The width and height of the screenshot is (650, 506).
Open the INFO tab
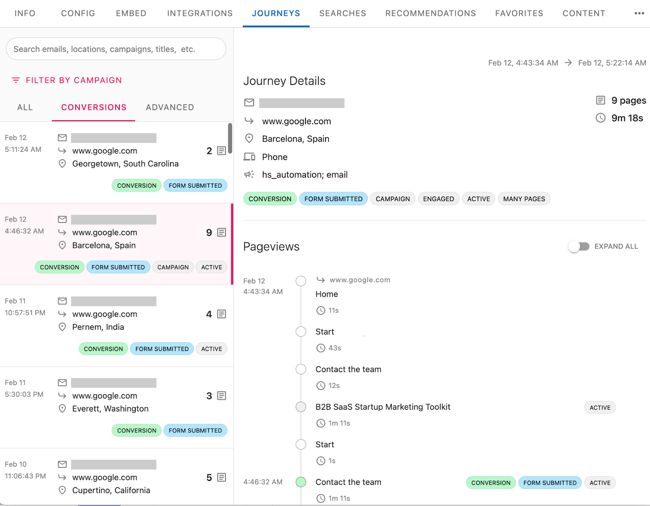(x=25, y=13)
